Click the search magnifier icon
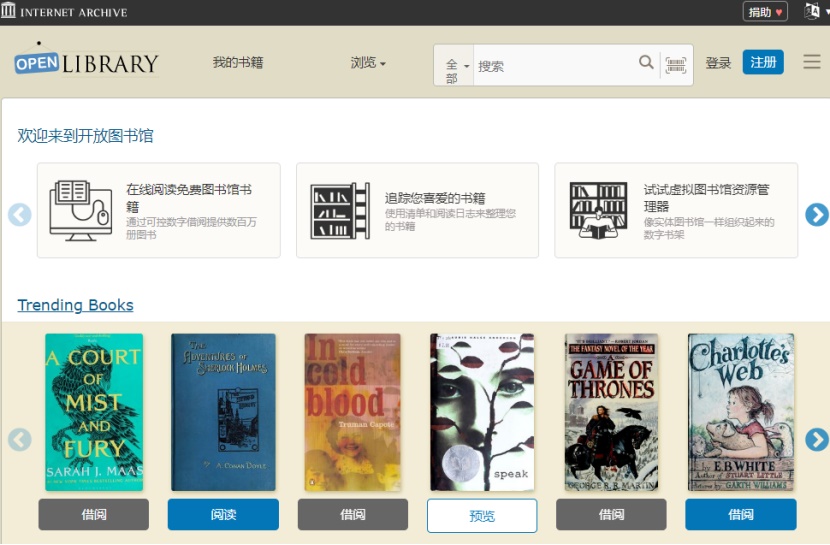 tap(646, 63)
